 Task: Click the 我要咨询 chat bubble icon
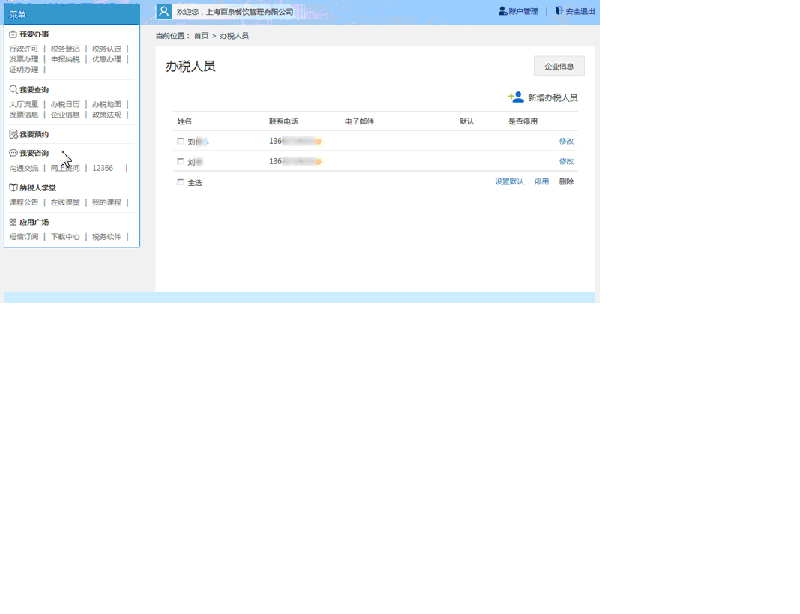pyautogui.click(x=13, y=154)
